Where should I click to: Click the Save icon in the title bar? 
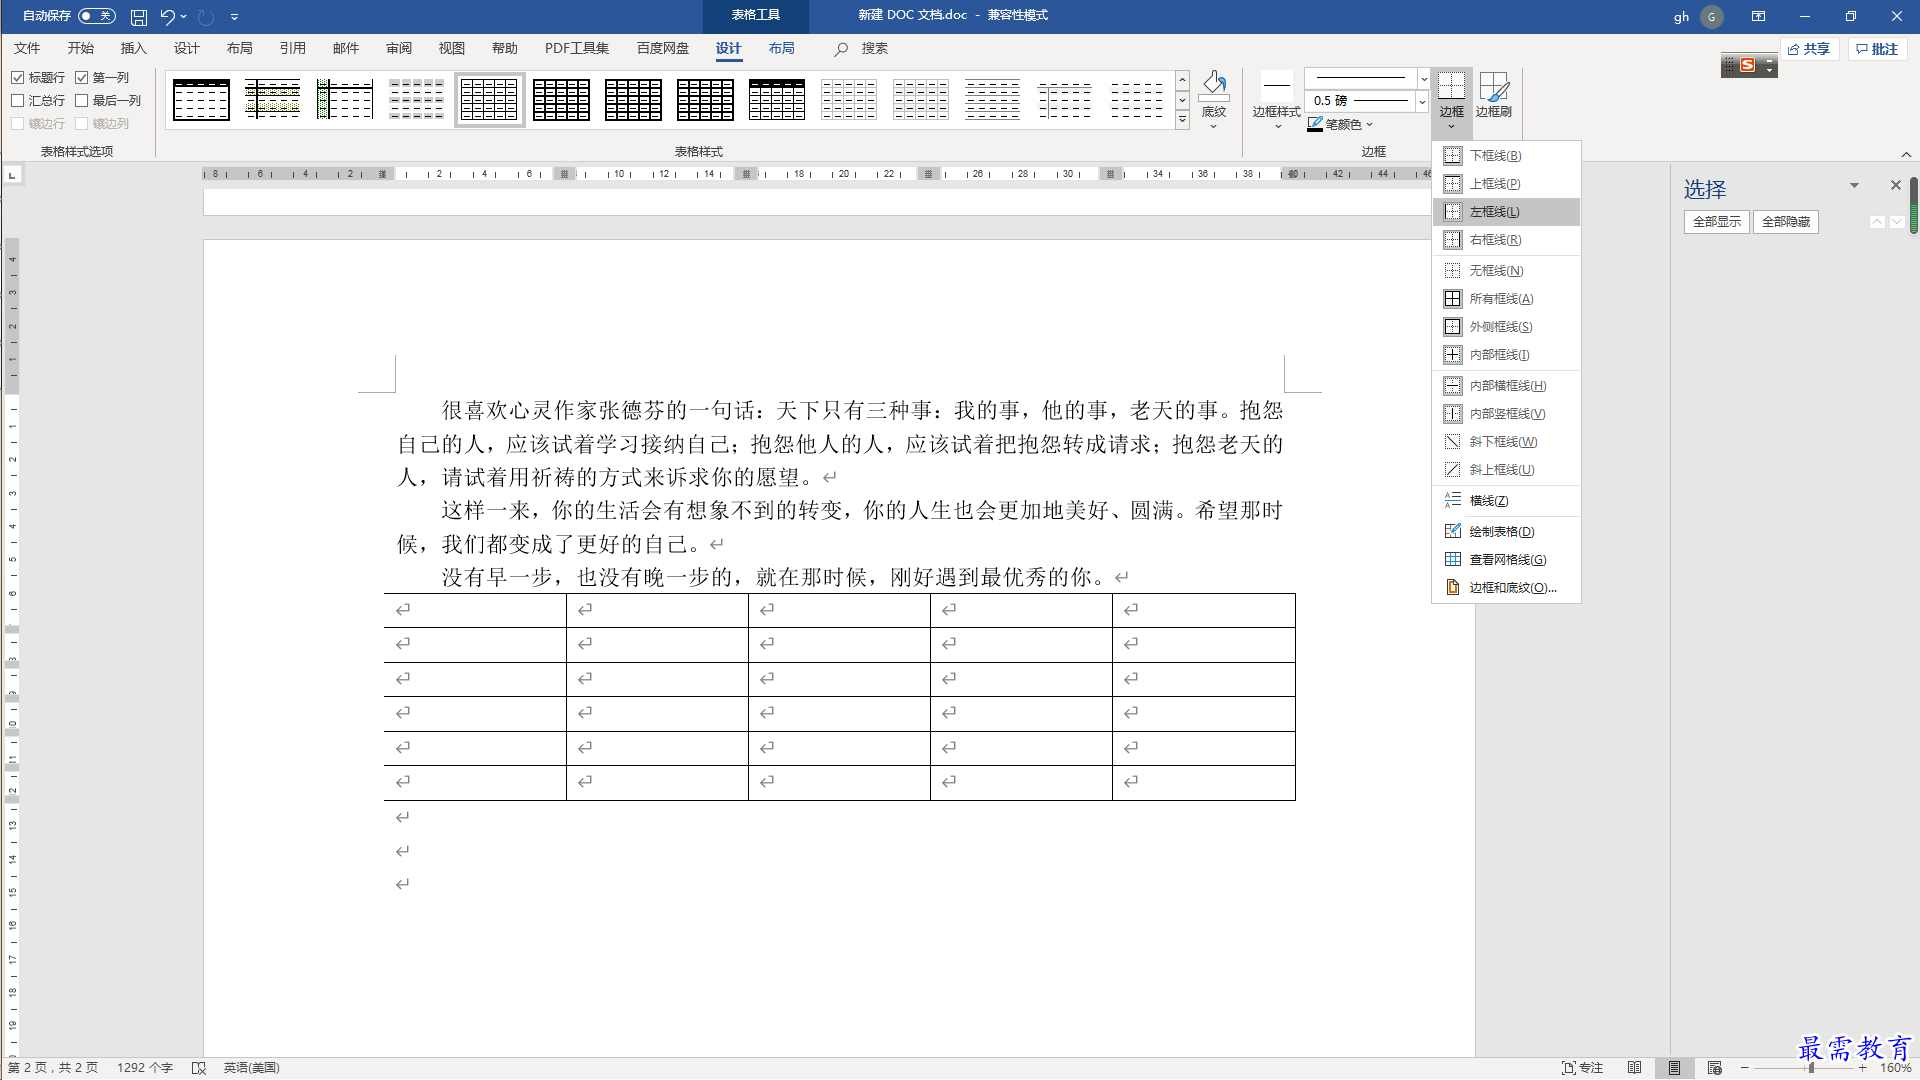[139, 17]
